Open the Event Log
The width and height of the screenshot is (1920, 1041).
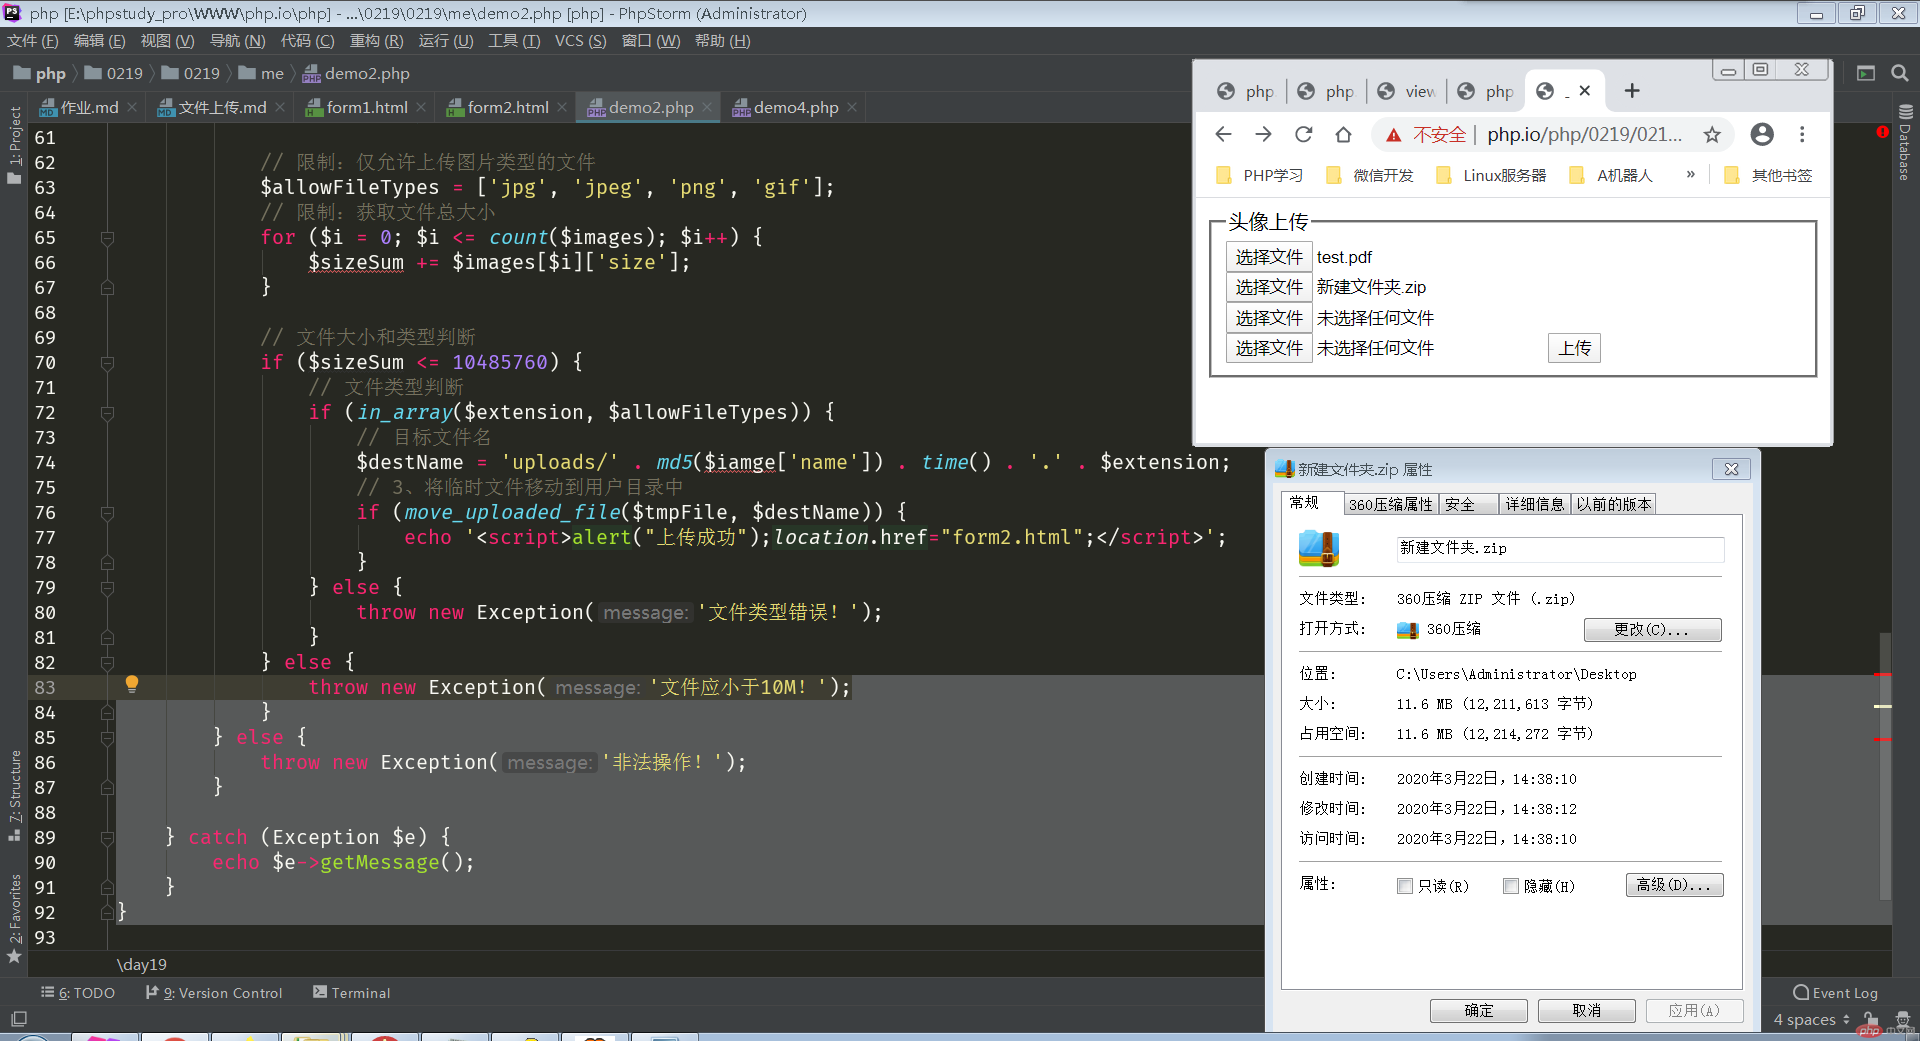tap(1835, 993)
